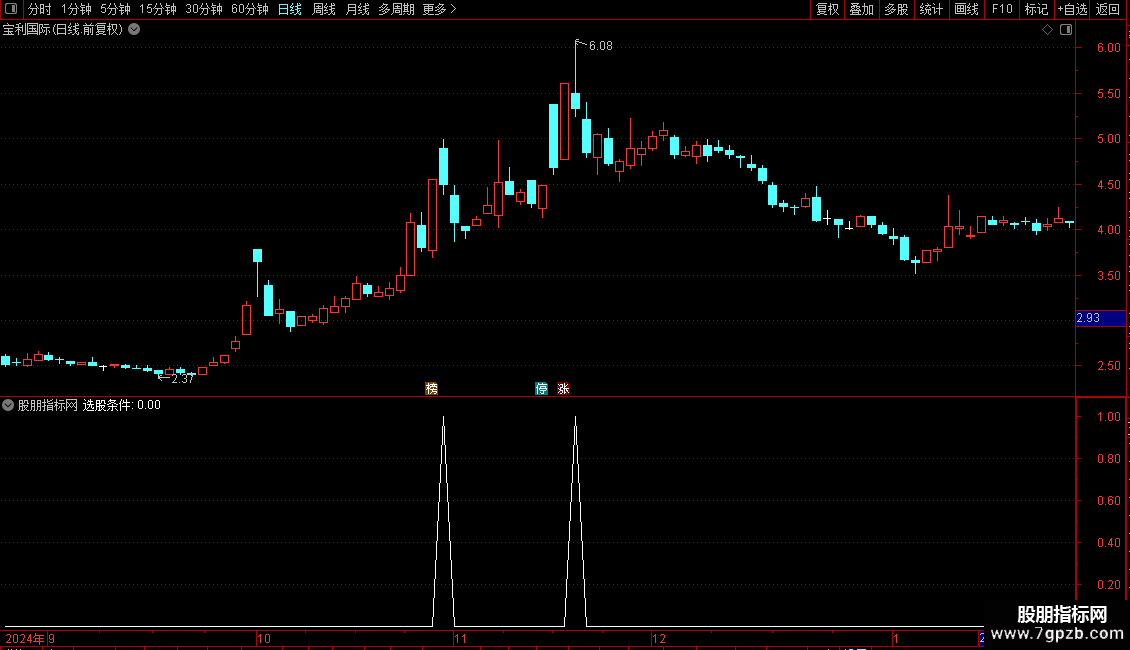
Task: Click month 11 on the time axis
Action: 460,638
